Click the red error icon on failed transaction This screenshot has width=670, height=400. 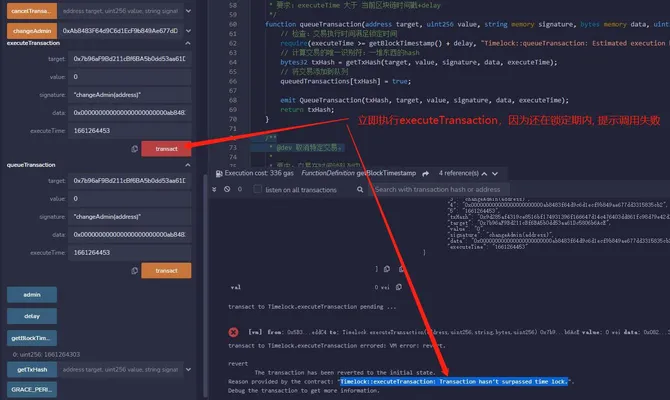click(233, 332)
